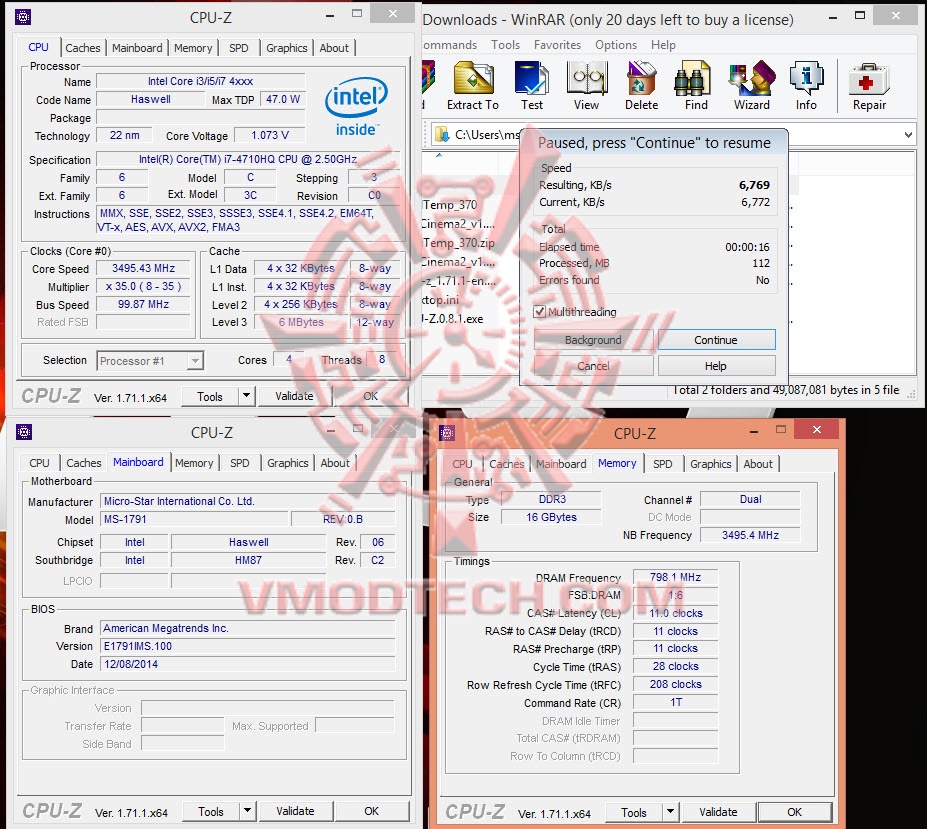
Task: Open the Favorites menu in WinRAR
Action: coord(557,45)
